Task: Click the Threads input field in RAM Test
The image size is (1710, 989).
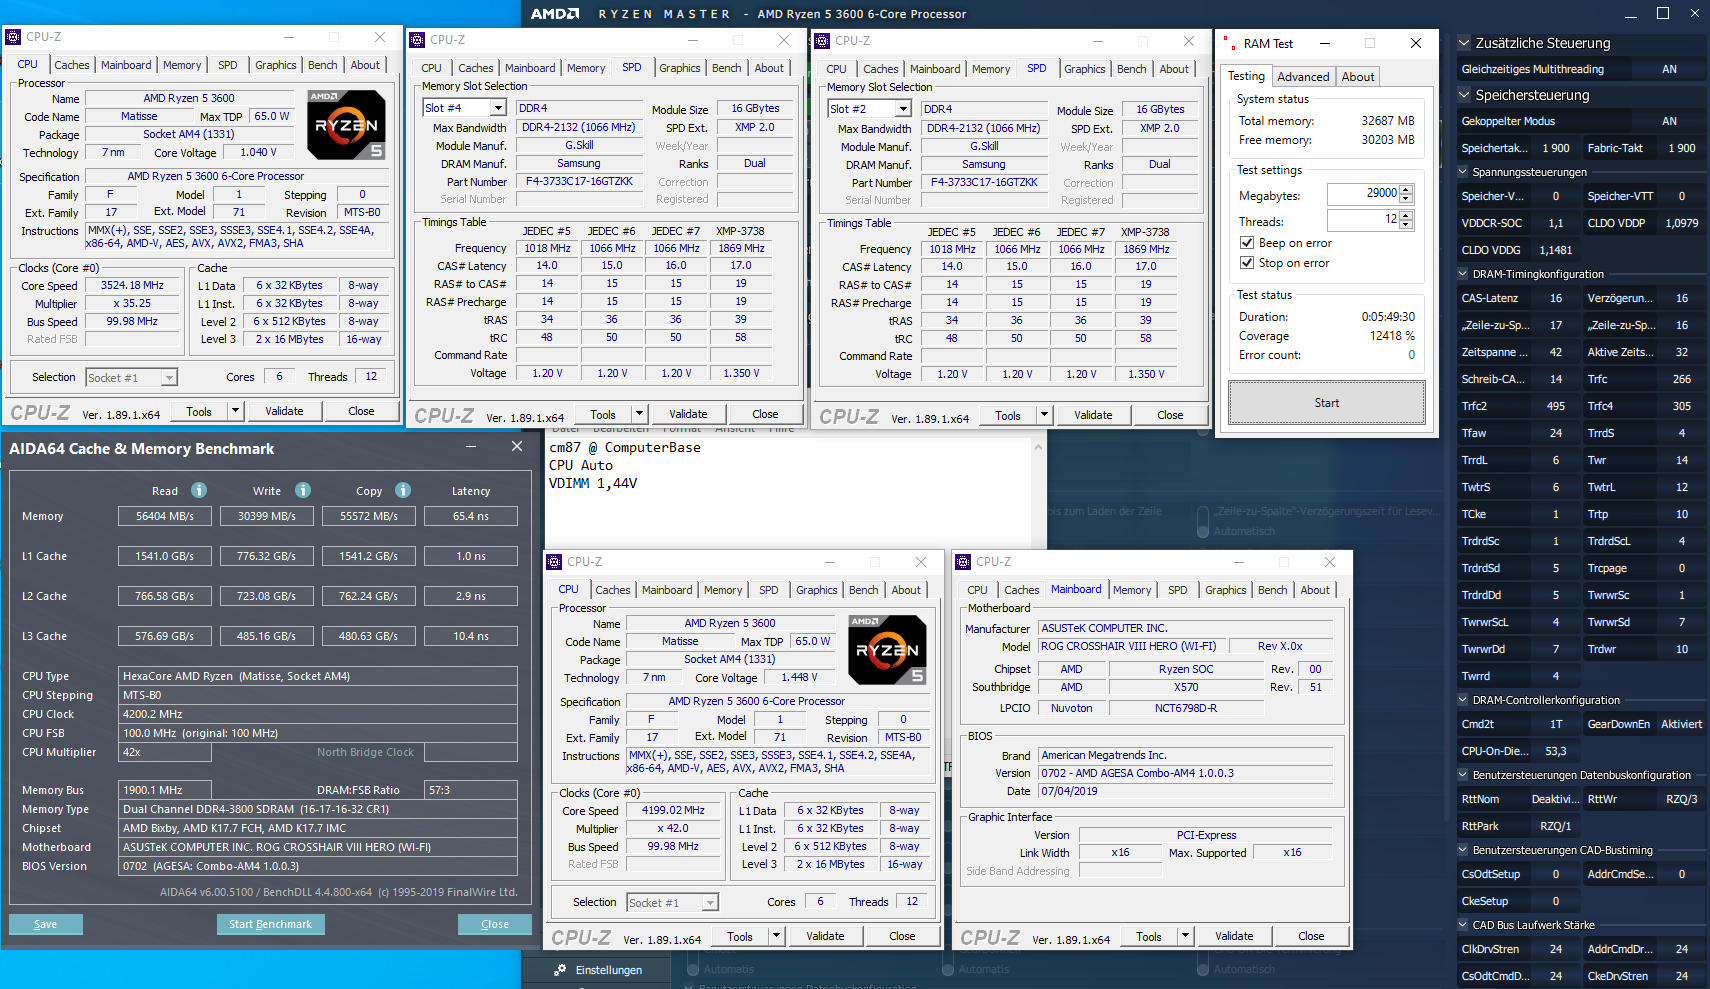Action: click(1363, 220)
